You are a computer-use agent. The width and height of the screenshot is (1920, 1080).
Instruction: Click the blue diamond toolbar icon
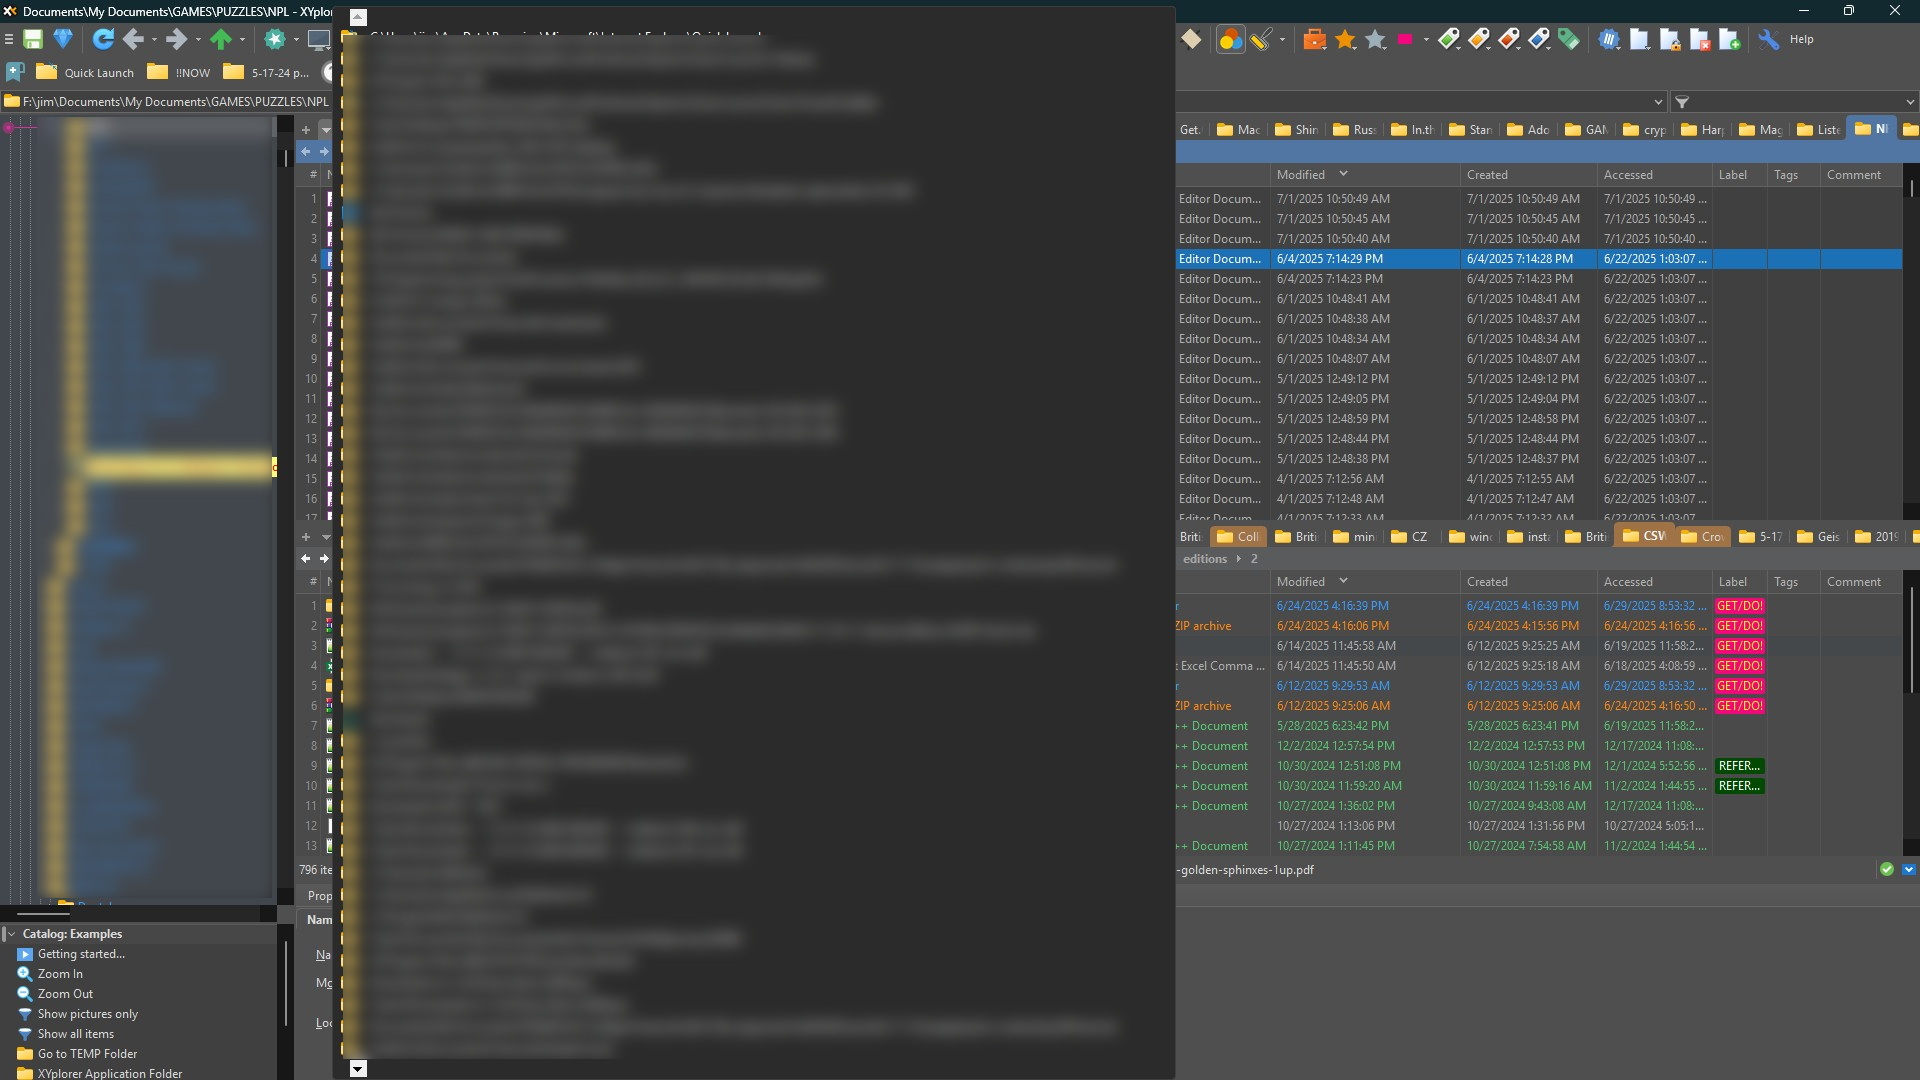(x=63, y=39)
